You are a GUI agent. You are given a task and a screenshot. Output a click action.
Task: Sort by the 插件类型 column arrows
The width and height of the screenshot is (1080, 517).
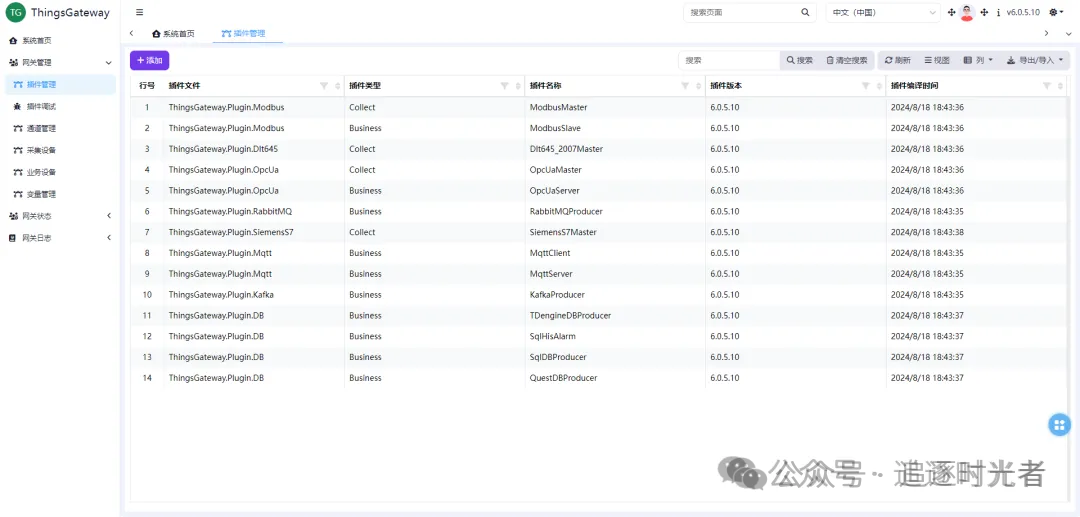[x=518, y=86]
